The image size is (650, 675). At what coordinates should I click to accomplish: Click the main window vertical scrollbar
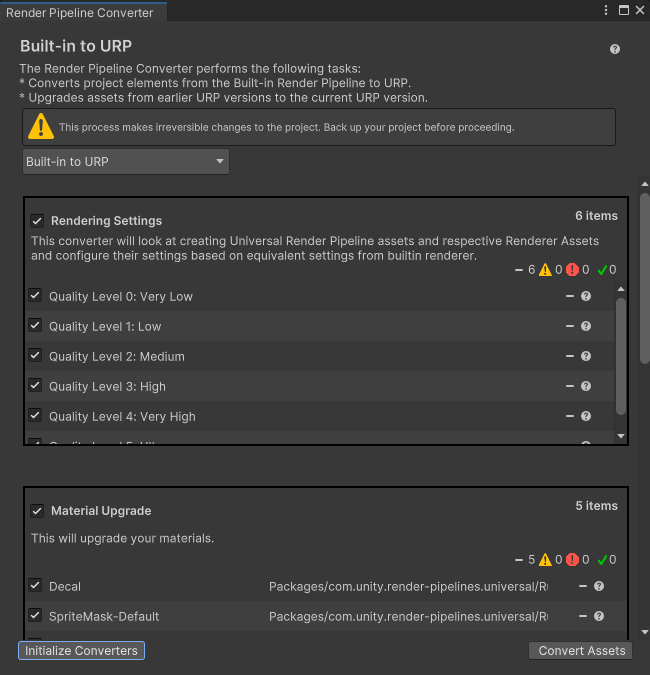645,270
